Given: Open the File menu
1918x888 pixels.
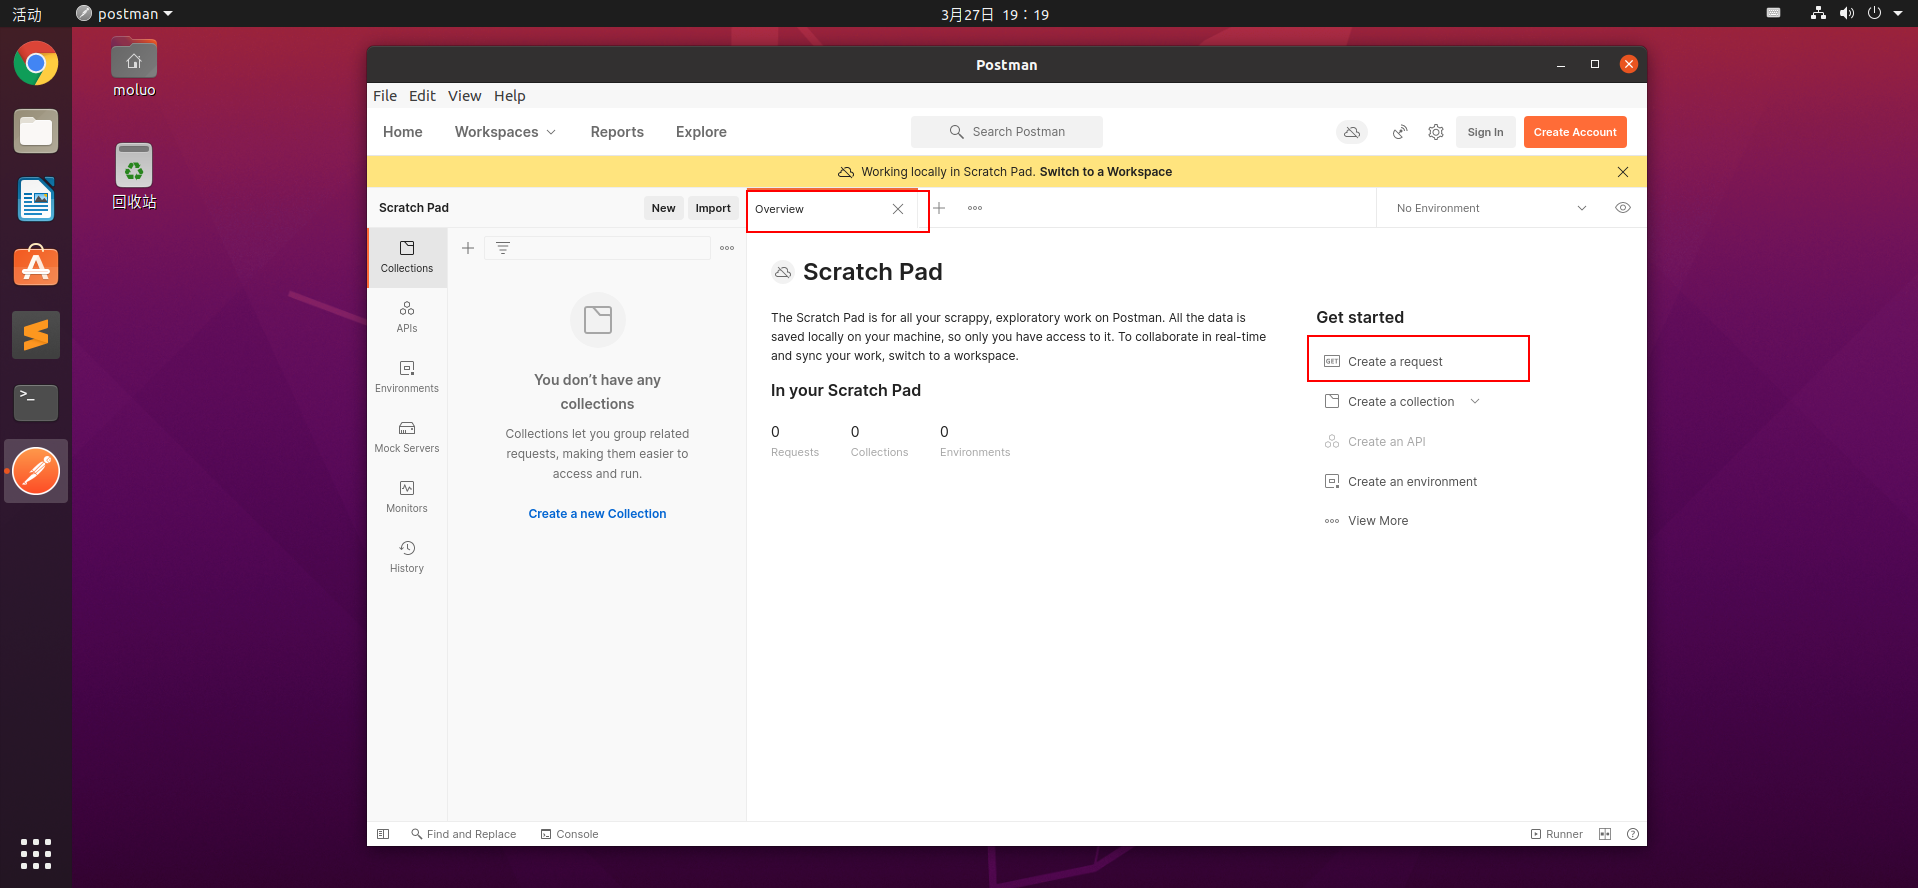Looking at the screenshot, I should click(385, 96).
